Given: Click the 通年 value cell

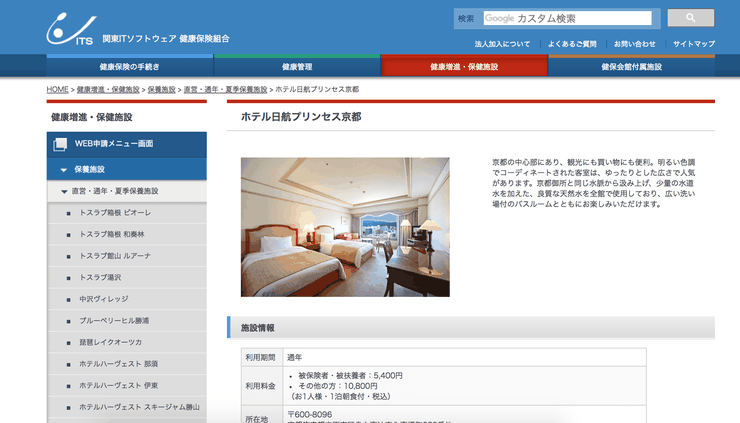Looking at the screenshot, I should pyautogui.click(x=465, y=357).
